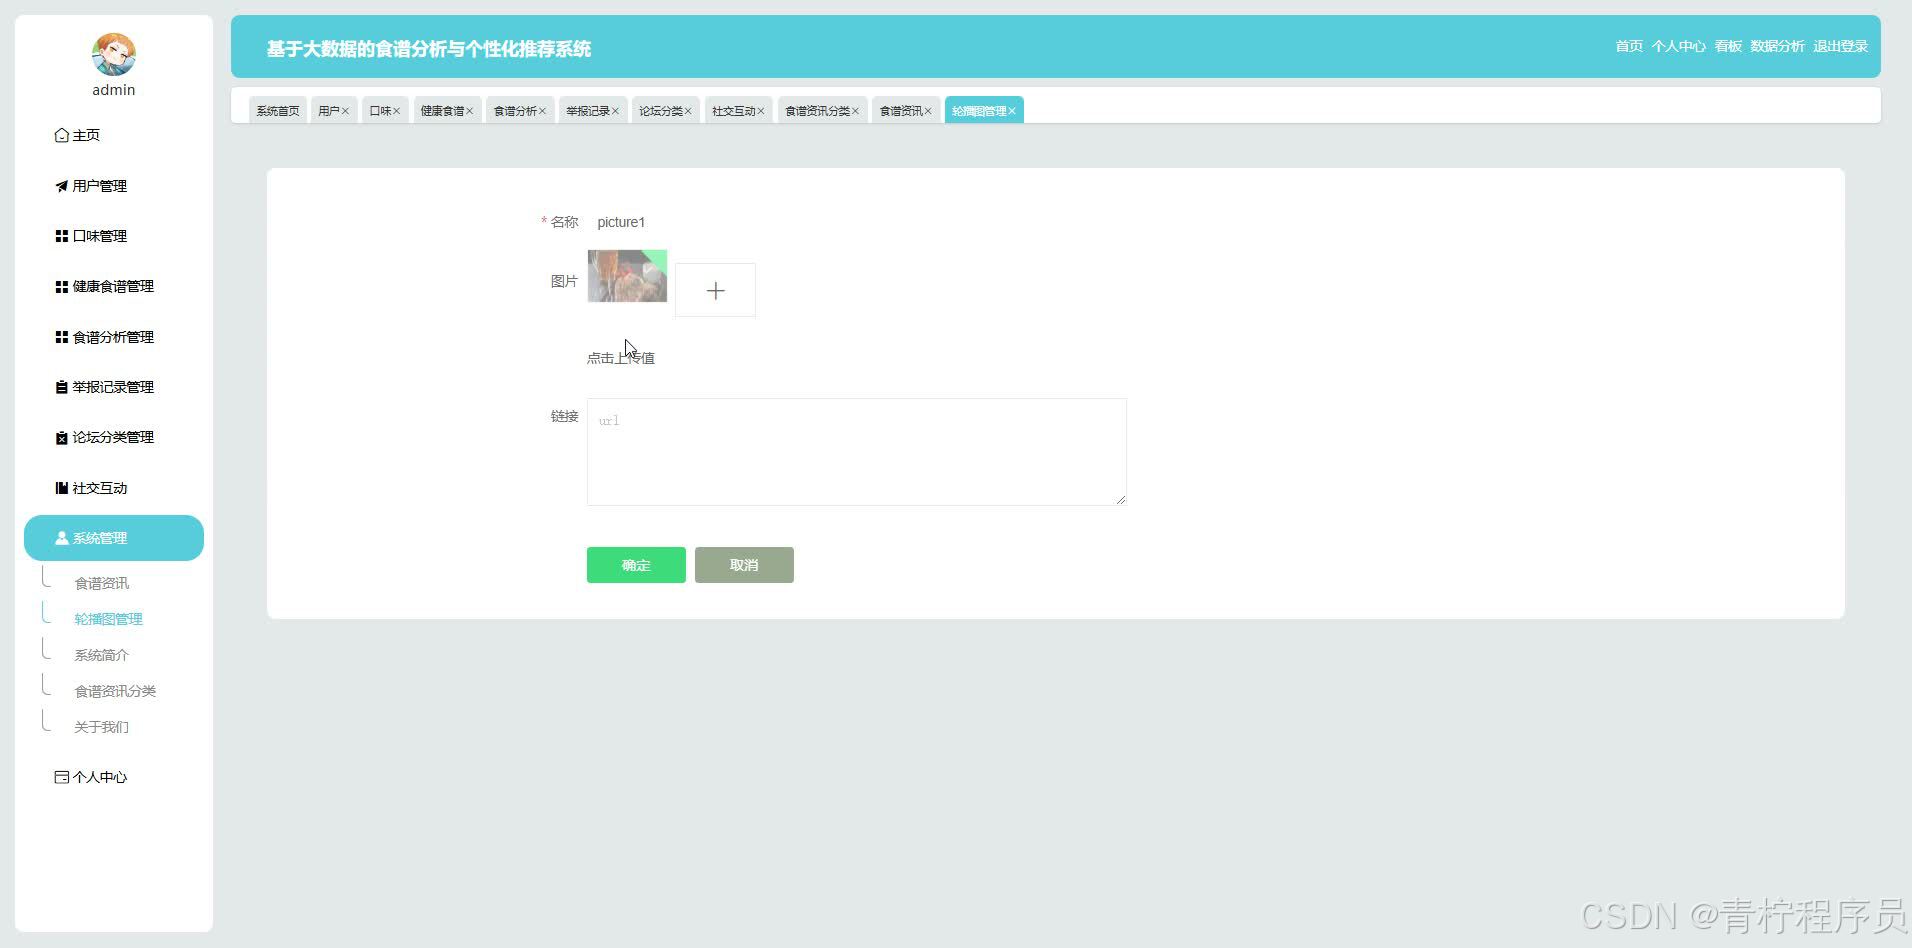
Task: Click the admin avatar picture
Action: click(114, 54)
